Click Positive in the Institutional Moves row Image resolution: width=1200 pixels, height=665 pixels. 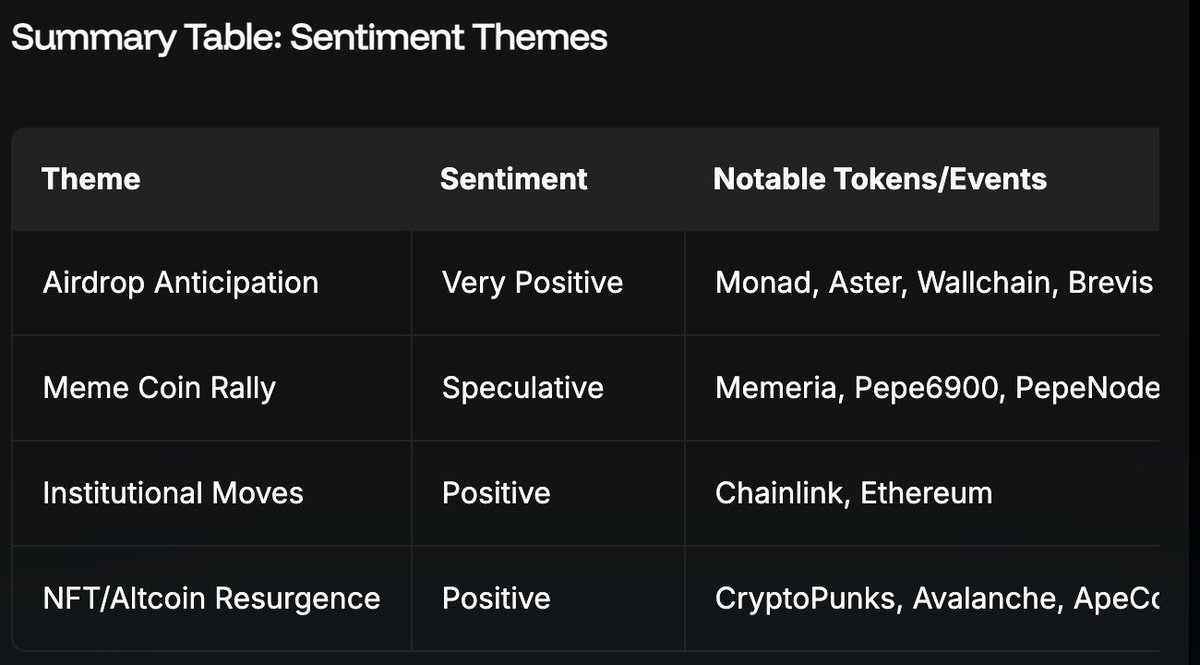click(496, 493)
